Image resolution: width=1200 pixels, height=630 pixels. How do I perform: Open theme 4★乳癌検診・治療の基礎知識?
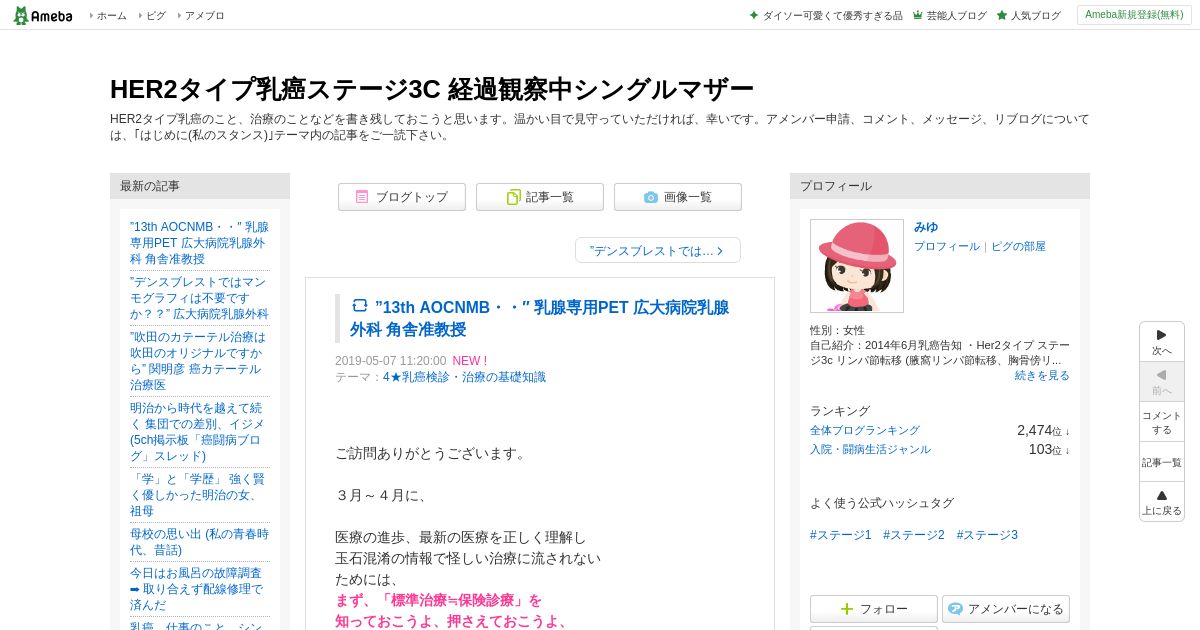click(464, 377)
